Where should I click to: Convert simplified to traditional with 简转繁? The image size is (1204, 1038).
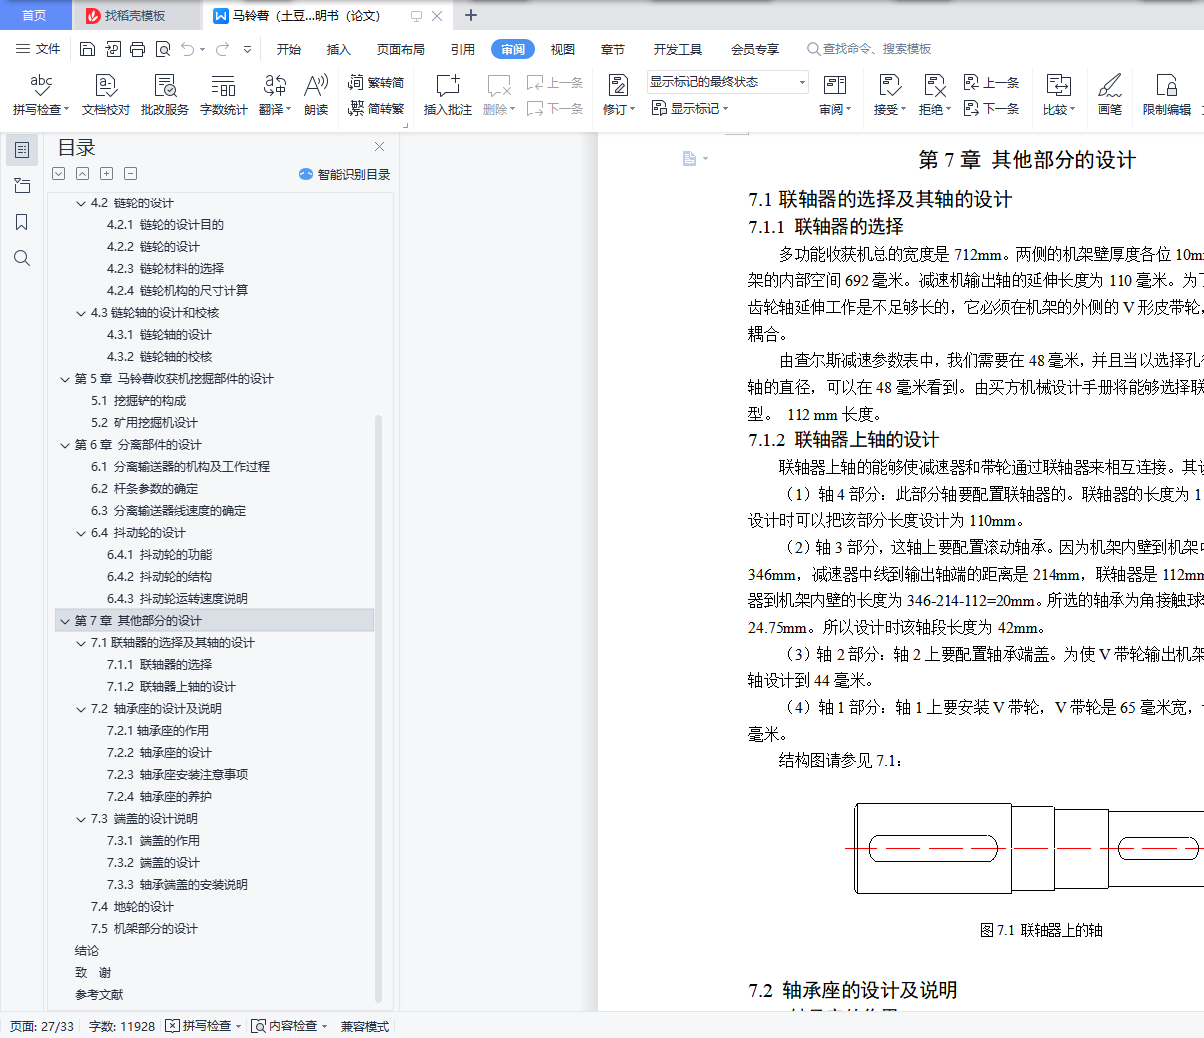[376, 108]
